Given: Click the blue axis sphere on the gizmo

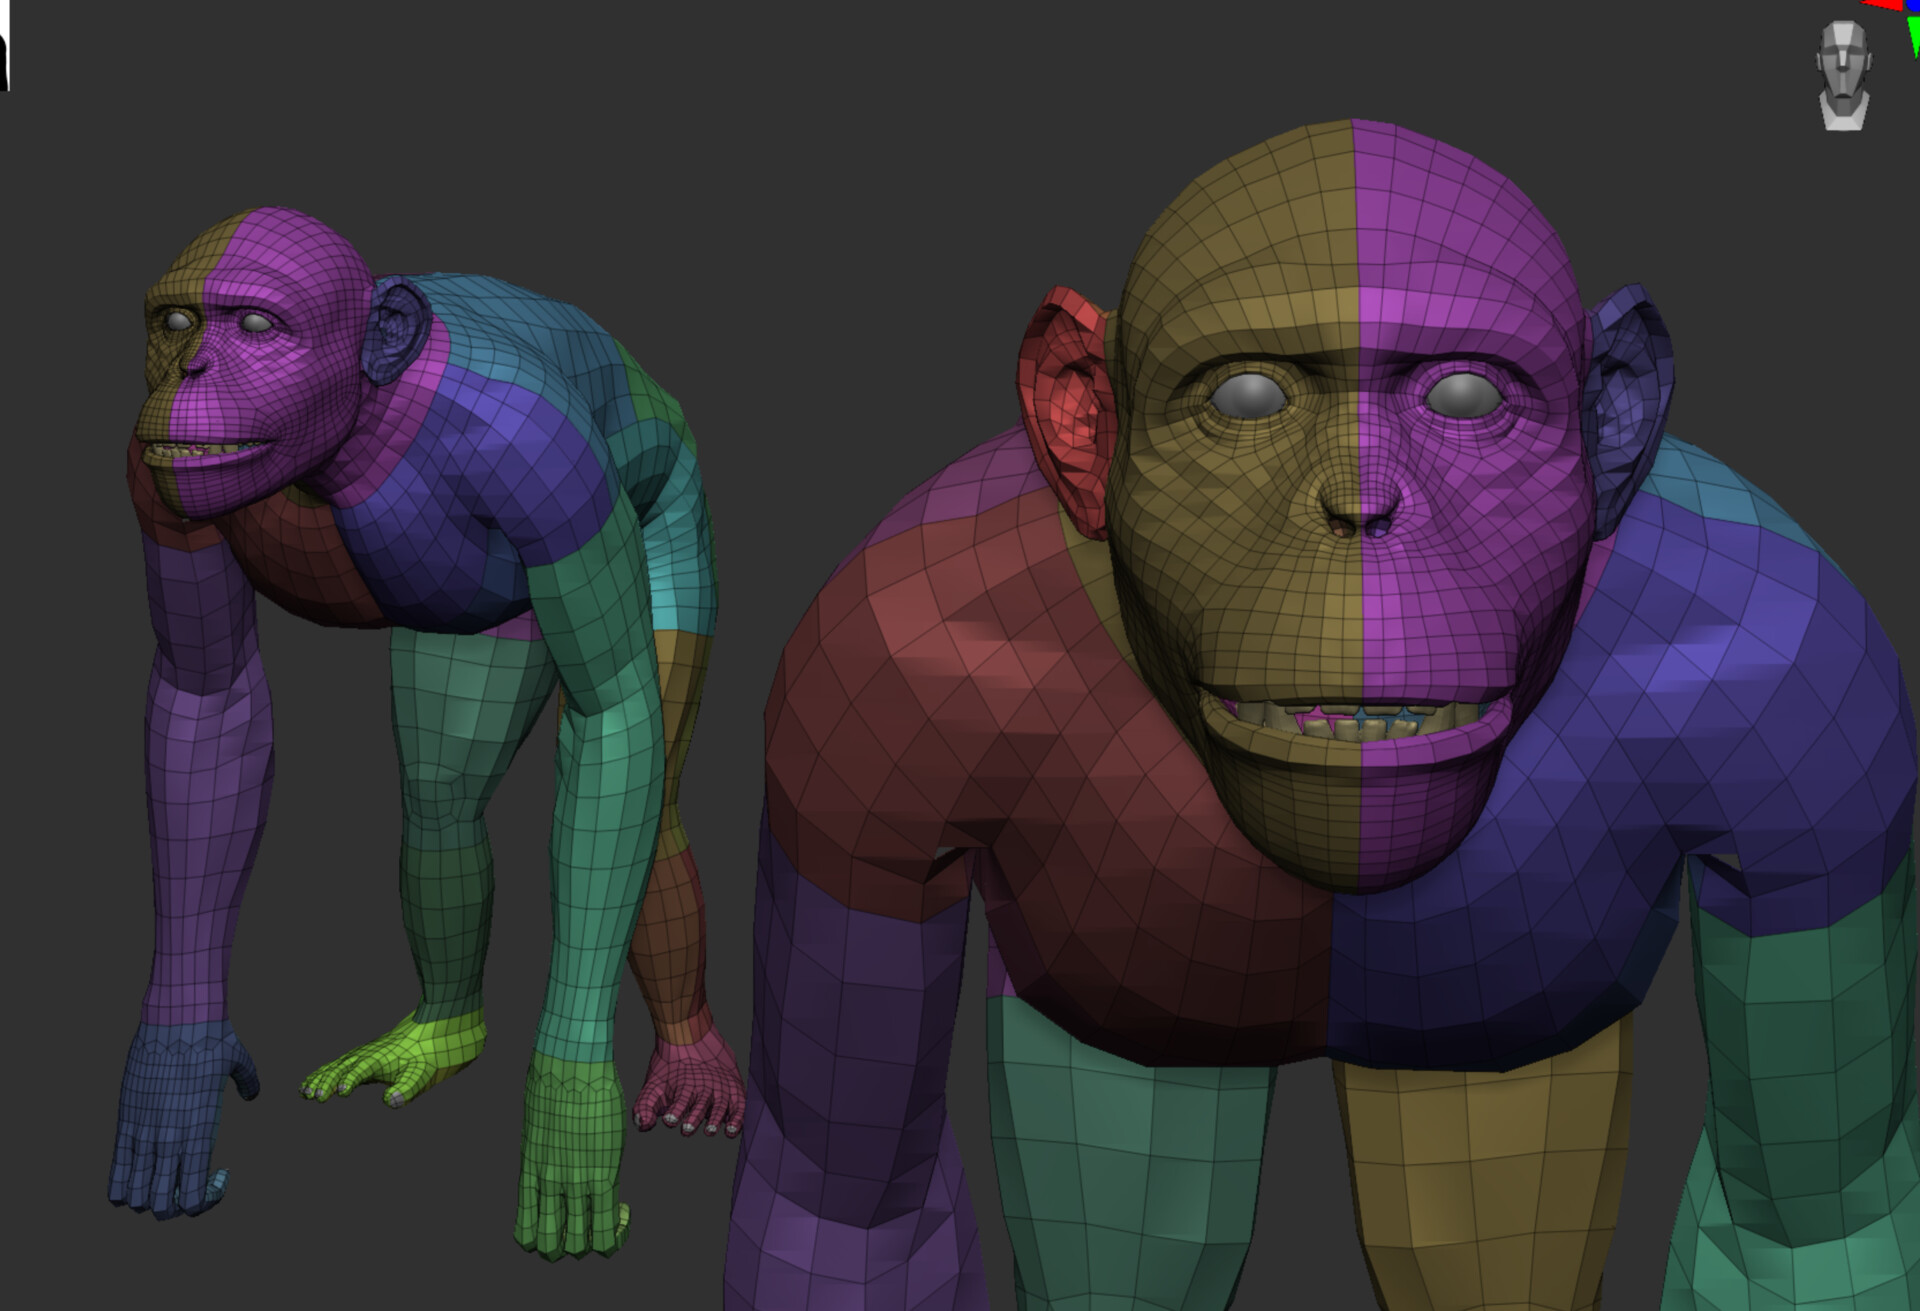Looking at the screenshot, I should click(1914, 6).
